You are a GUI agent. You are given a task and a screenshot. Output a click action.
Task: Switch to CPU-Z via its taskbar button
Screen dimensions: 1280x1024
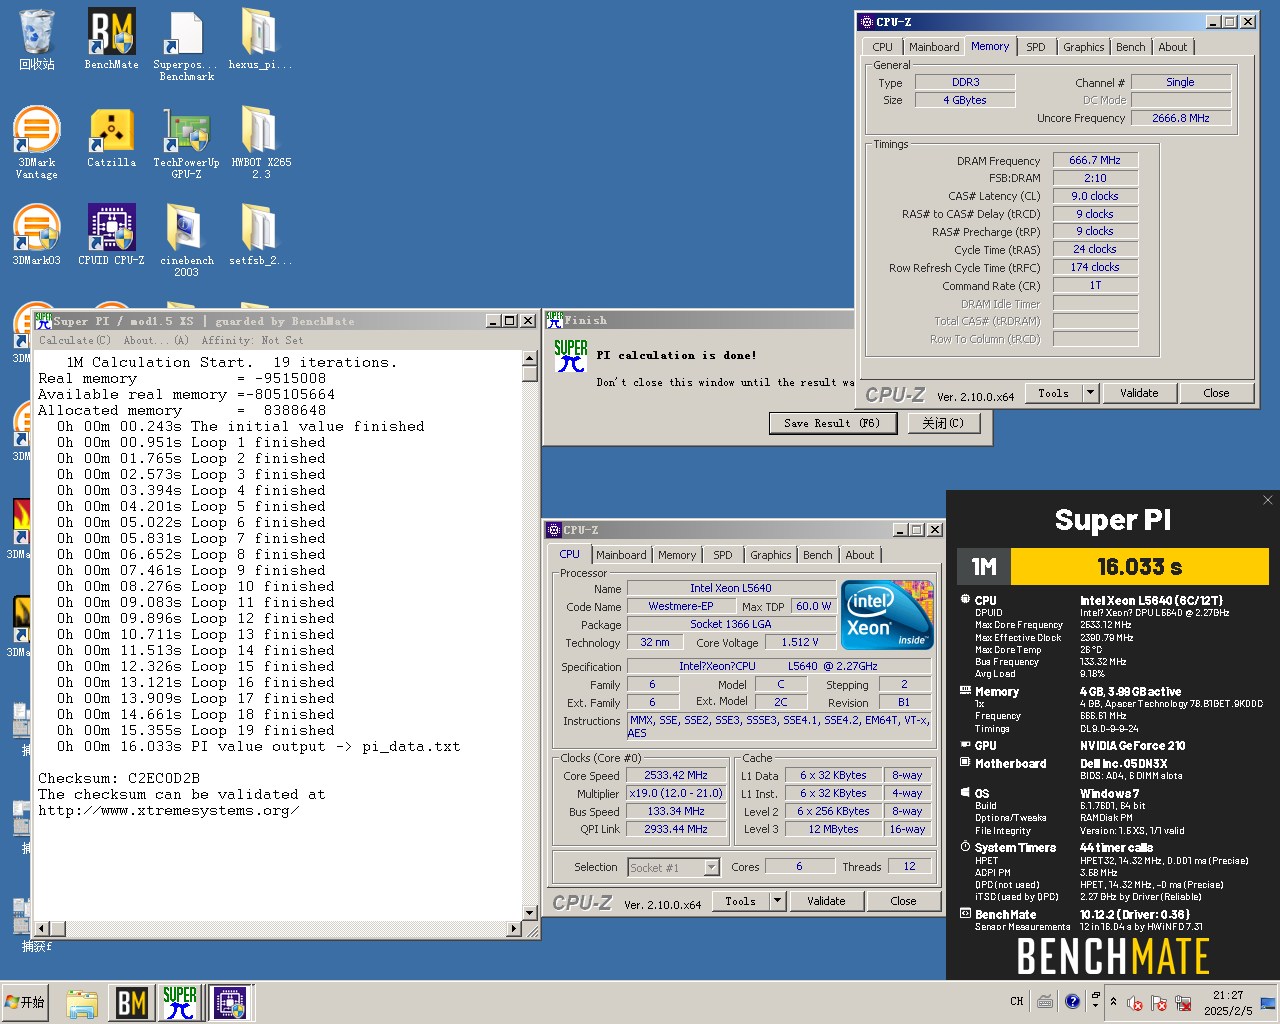(x=229, y=1003)
